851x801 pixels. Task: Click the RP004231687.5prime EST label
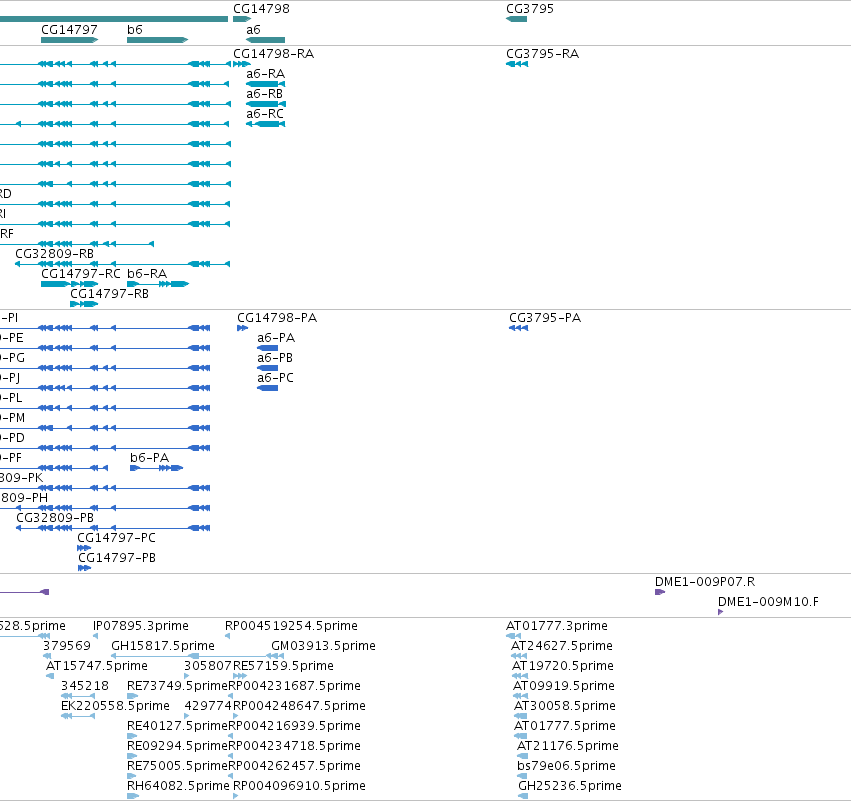294,686
